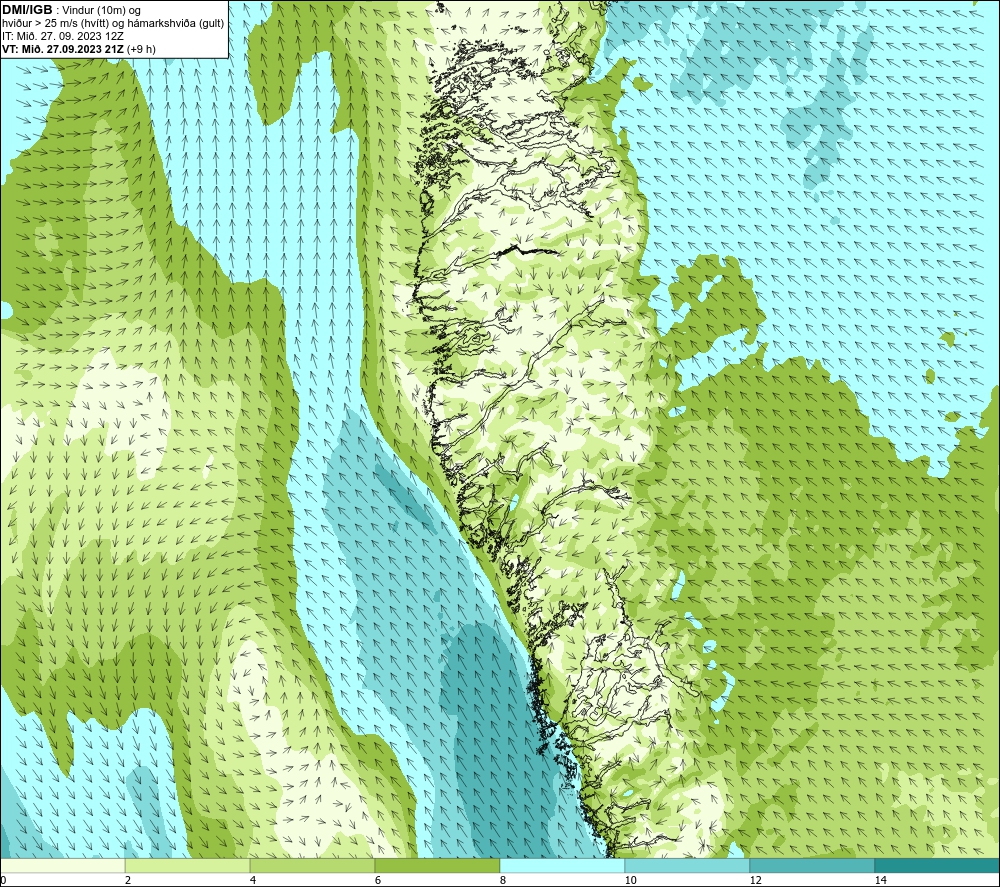The image size is (1000, 887).
Task: Click the '12' scale label
Action: click(x=756, y=881)
